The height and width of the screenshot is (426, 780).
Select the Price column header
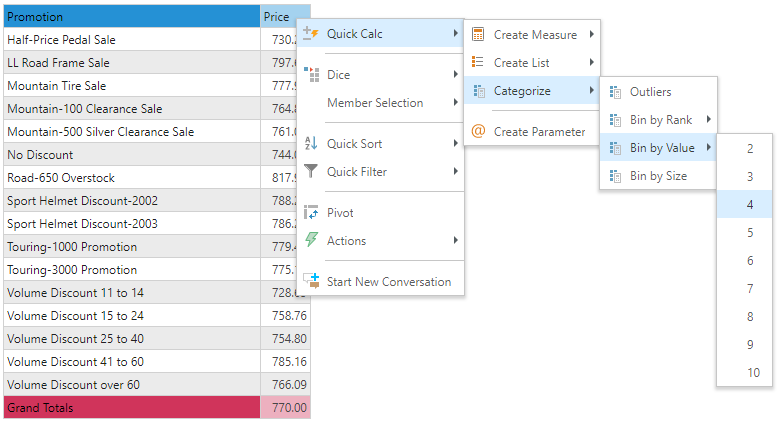coord(277,17)
